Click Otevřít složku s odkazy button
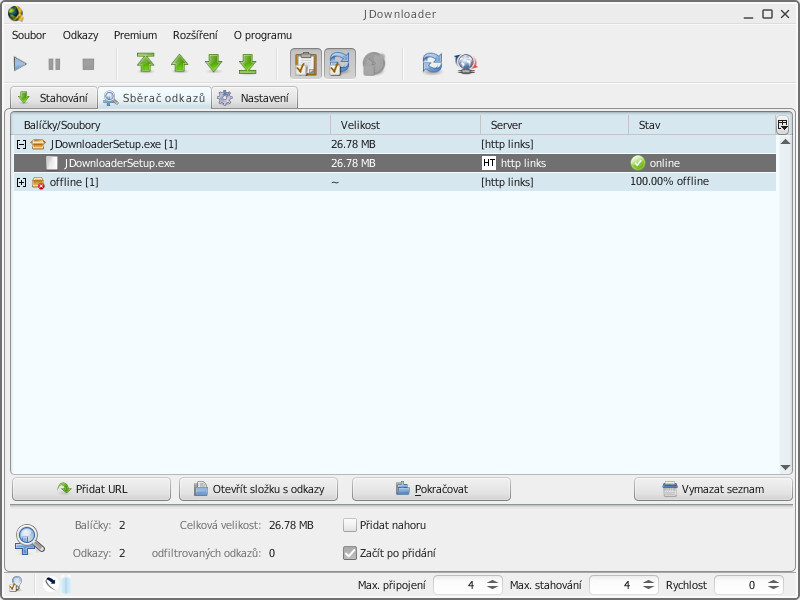 click(258, 489)
